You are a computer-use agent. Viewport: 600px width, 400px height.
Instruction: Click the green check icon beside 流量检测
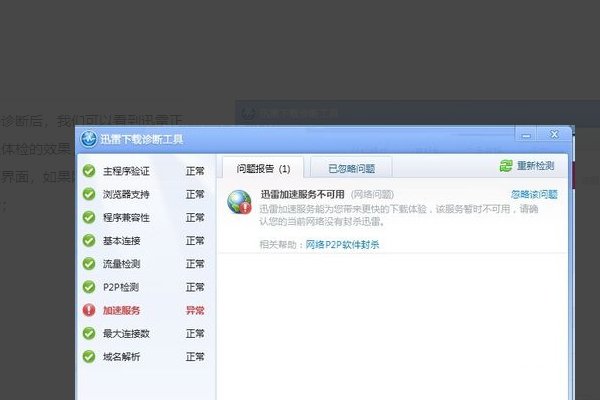[89, 264]
